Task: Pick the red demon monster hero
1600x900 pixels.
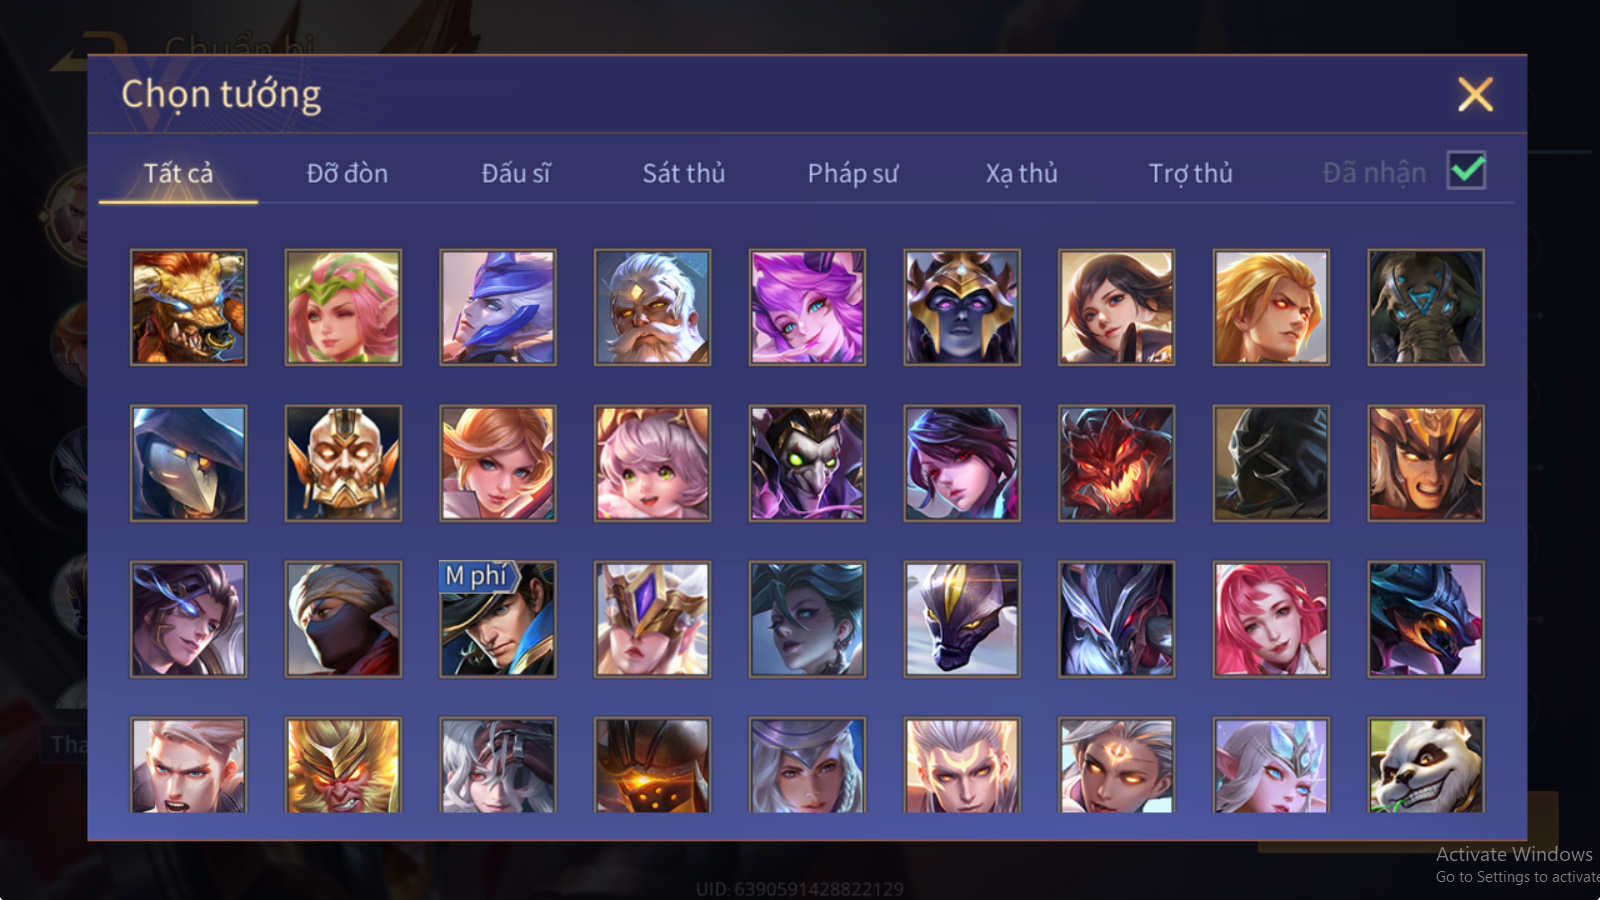Action: [x=1116, y=463]
